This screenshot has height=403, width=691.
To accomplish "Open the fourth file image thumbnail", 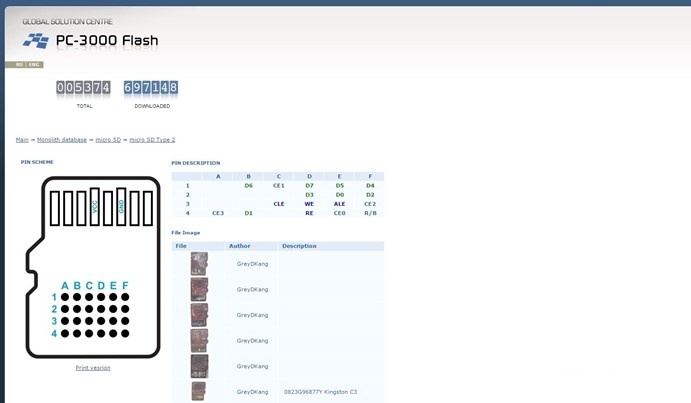I will pos(199,340).
